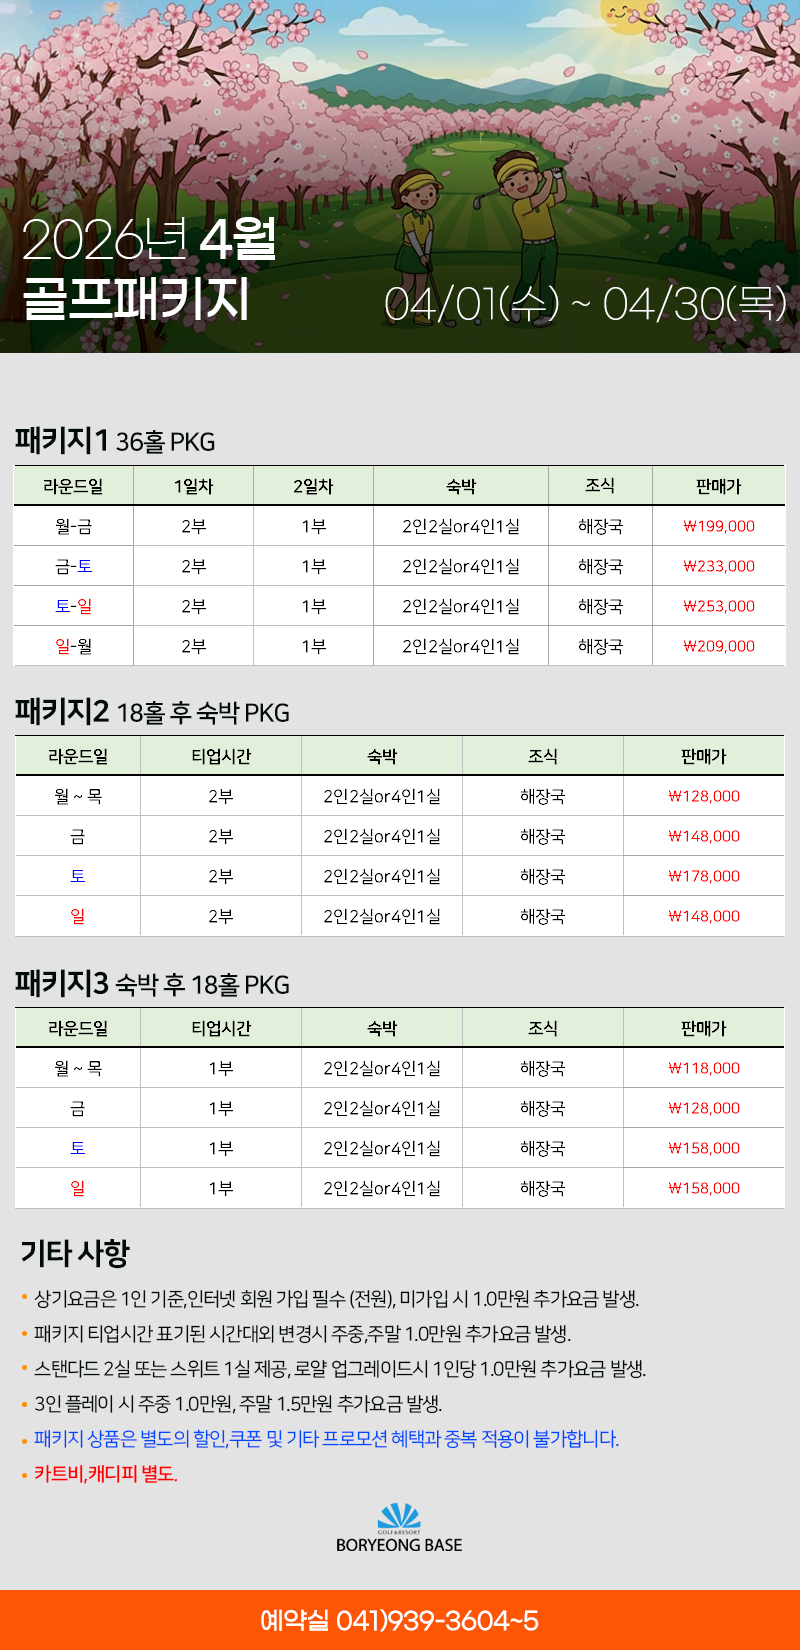Click the Boryeong Base logo icon
The height and width of the screenshot is (1650, 800).
[399, 1516]
